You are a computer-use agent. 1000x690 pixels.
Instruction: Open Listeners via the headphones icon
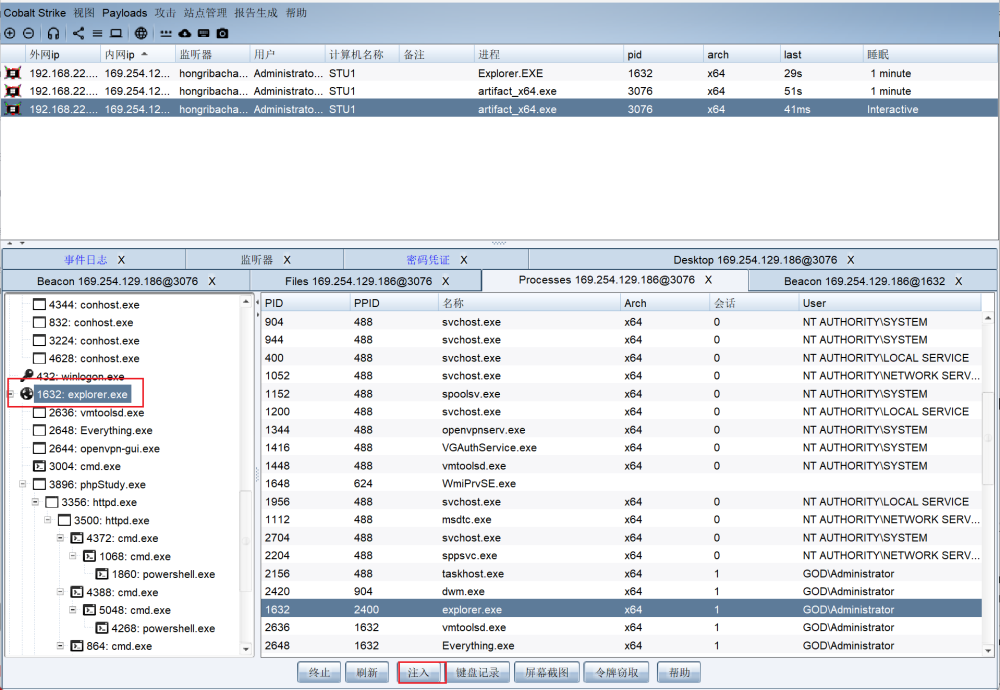(53, 33)
